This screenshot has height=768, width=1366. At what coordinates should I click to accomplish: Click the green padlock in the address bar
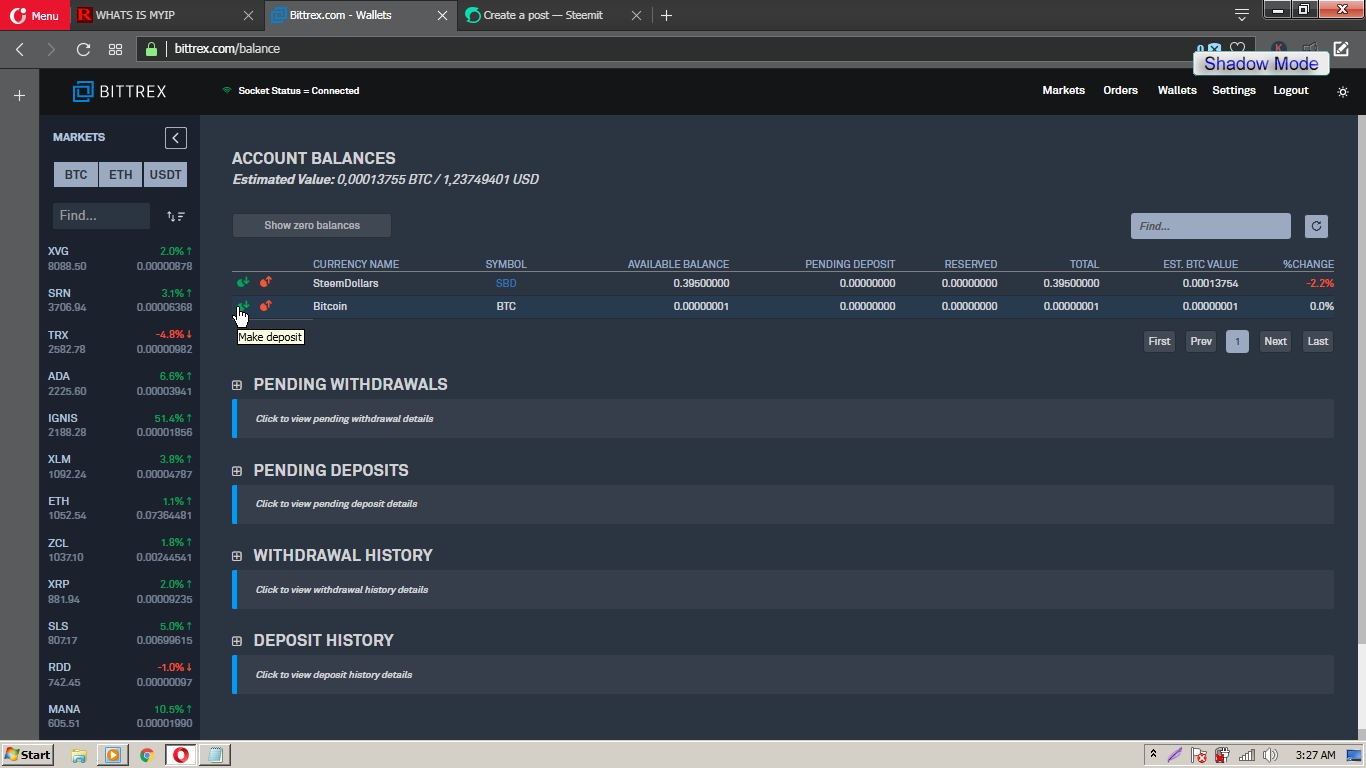pos(151,49)
